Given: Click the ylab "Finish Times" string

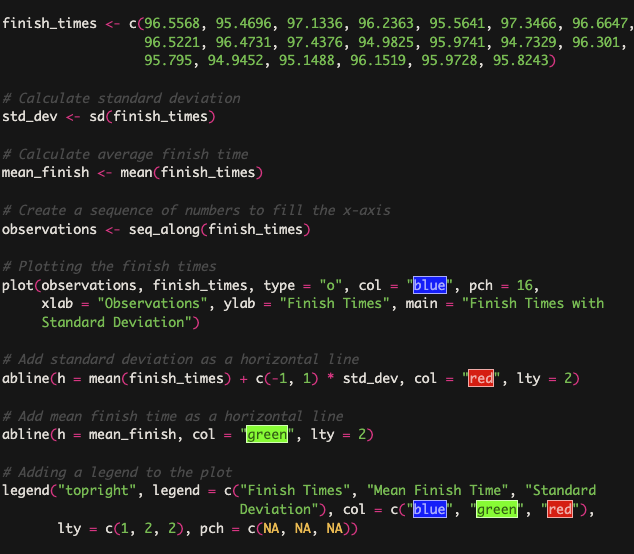Looking at the screenshot, I should tap(334, 303).
